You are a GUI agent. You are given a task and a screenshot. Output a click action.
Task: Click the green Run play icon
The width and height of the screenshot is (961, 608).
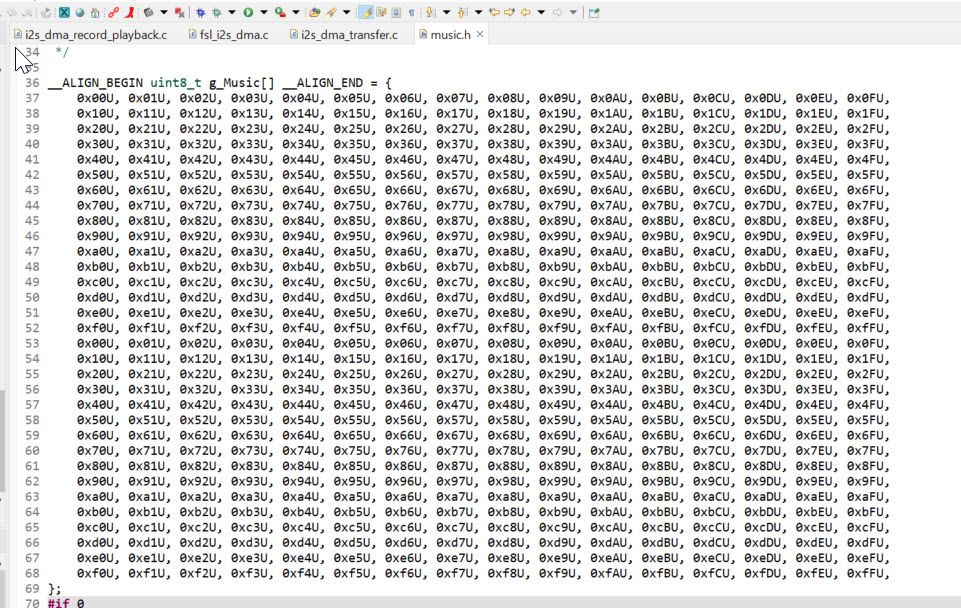(248, 12)
